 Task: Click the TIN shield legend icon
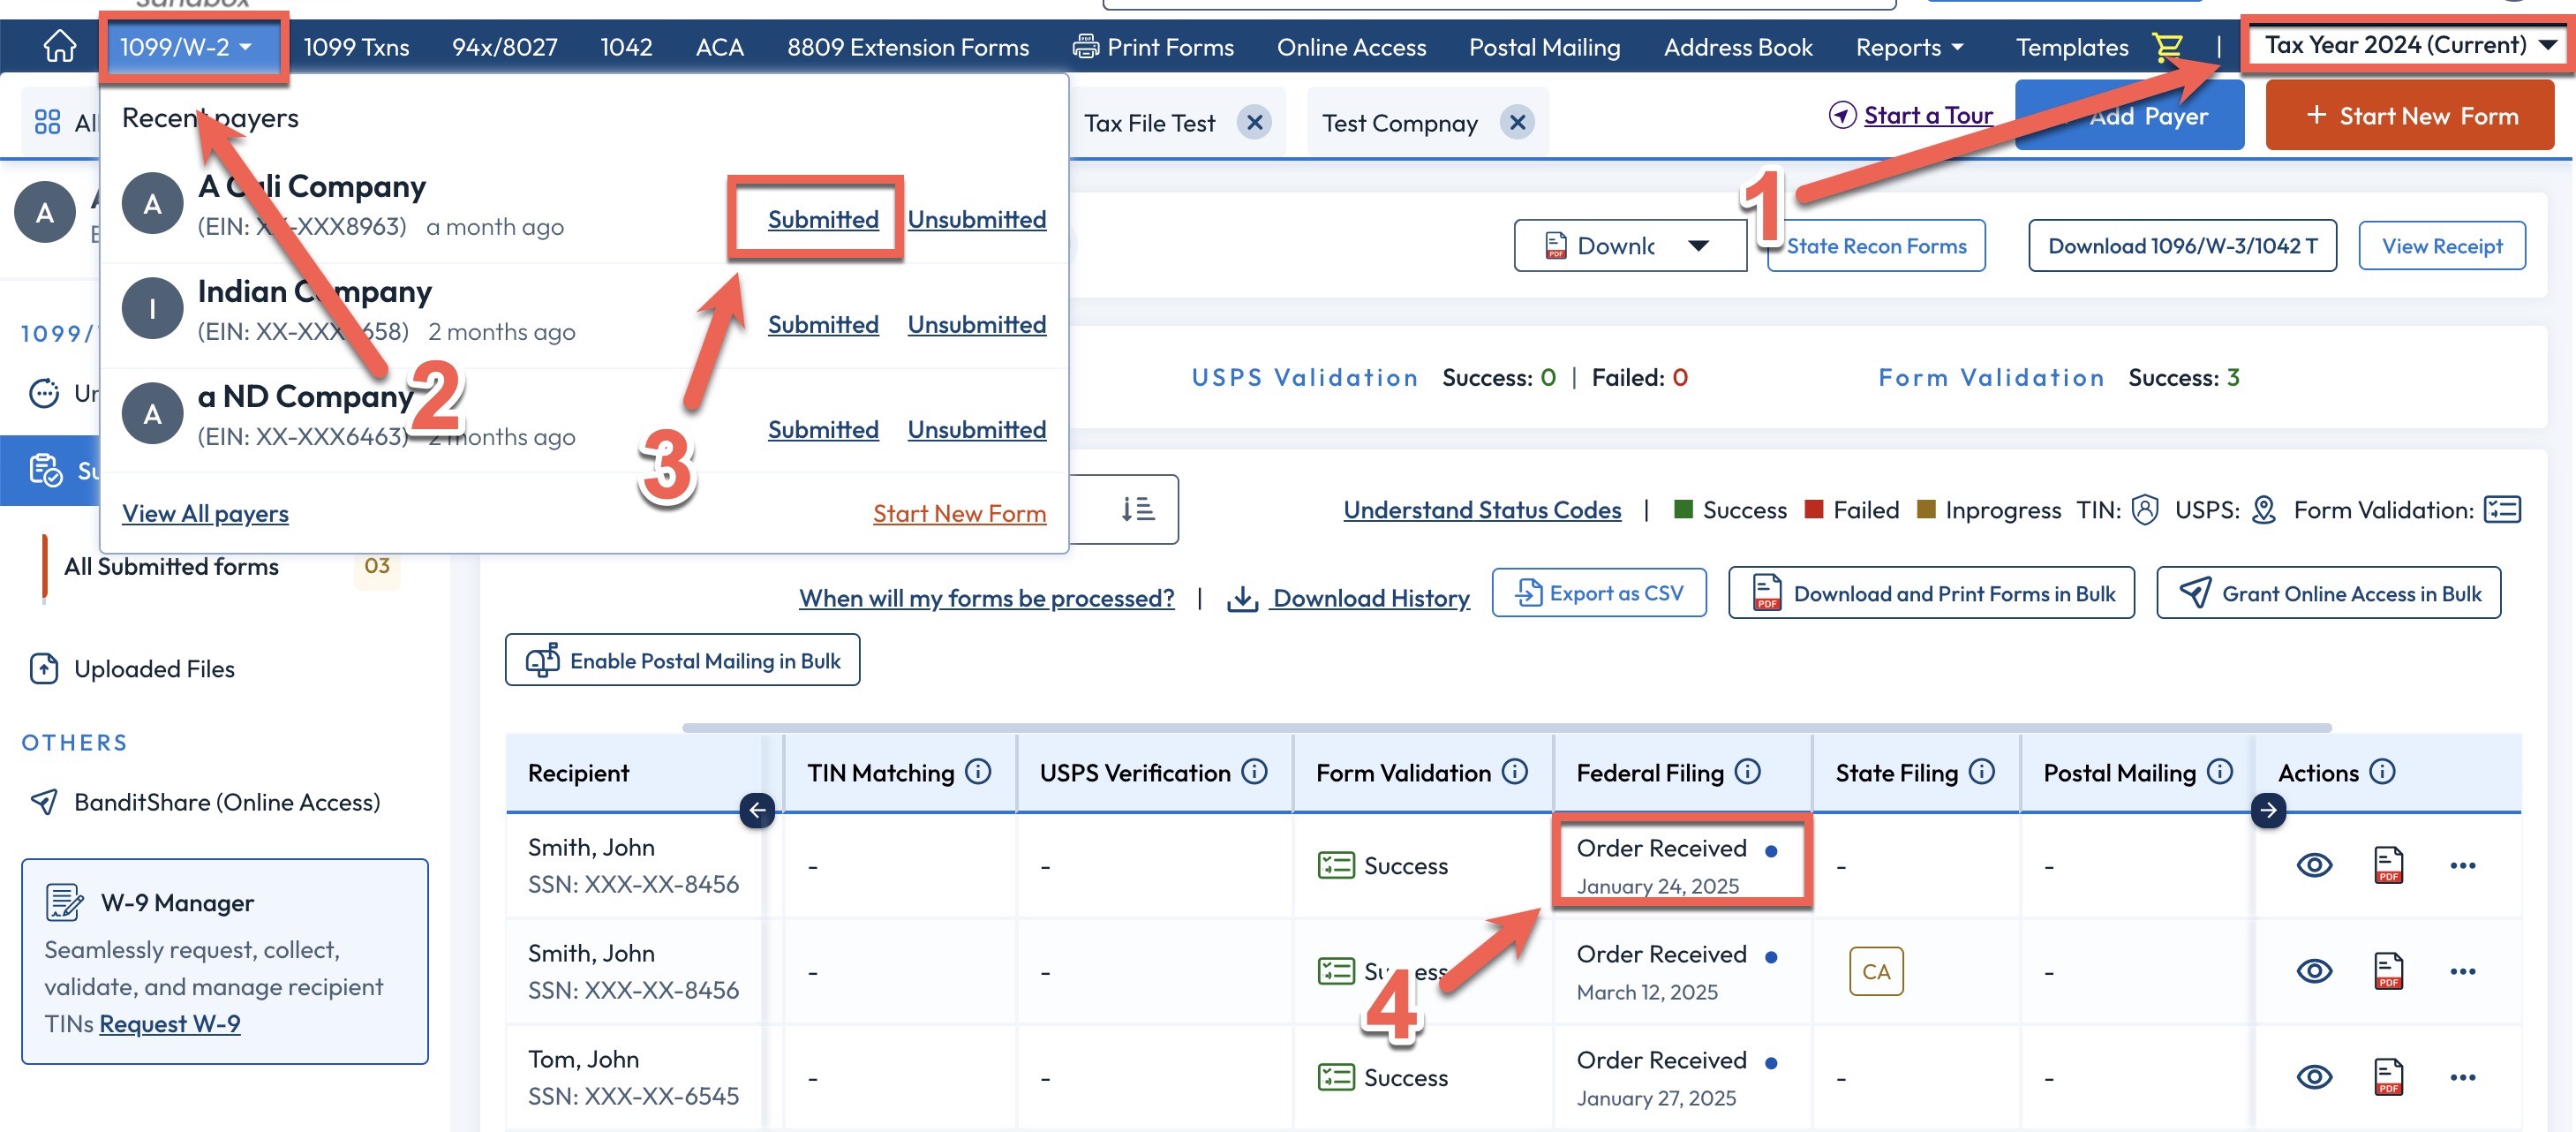click(x=2144, y=510)
